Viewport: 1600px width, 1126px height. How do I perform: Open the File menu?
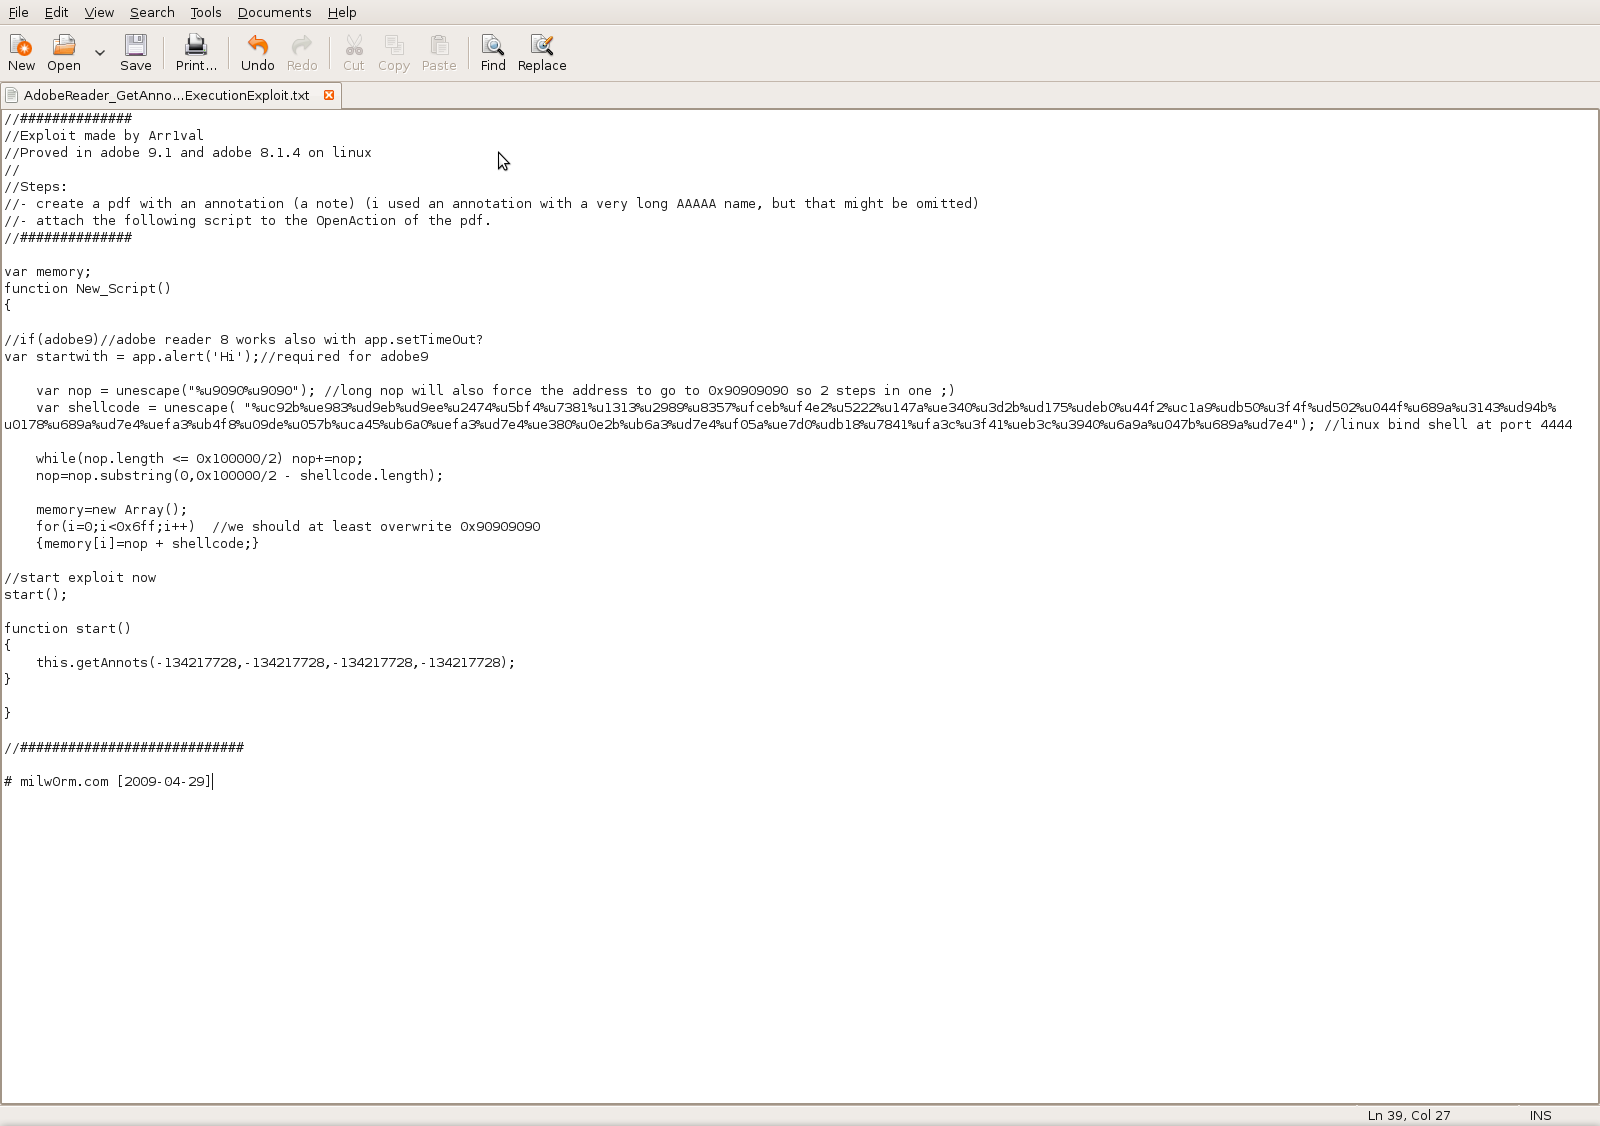tap(18, 12)
